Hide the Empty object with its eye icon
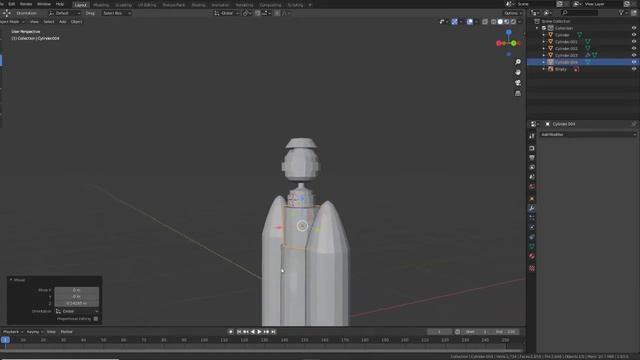 point(634,69)
